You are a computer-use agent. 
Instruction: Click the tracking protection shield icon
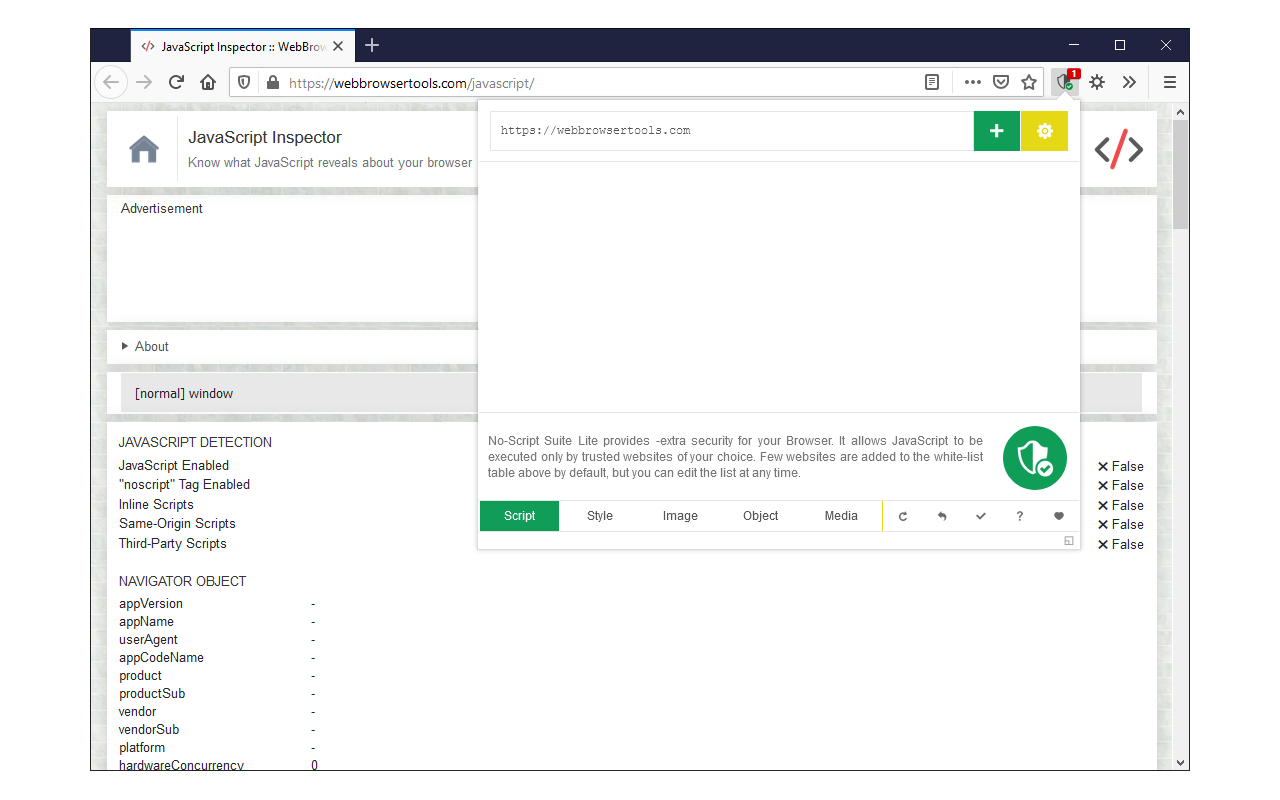244,83
